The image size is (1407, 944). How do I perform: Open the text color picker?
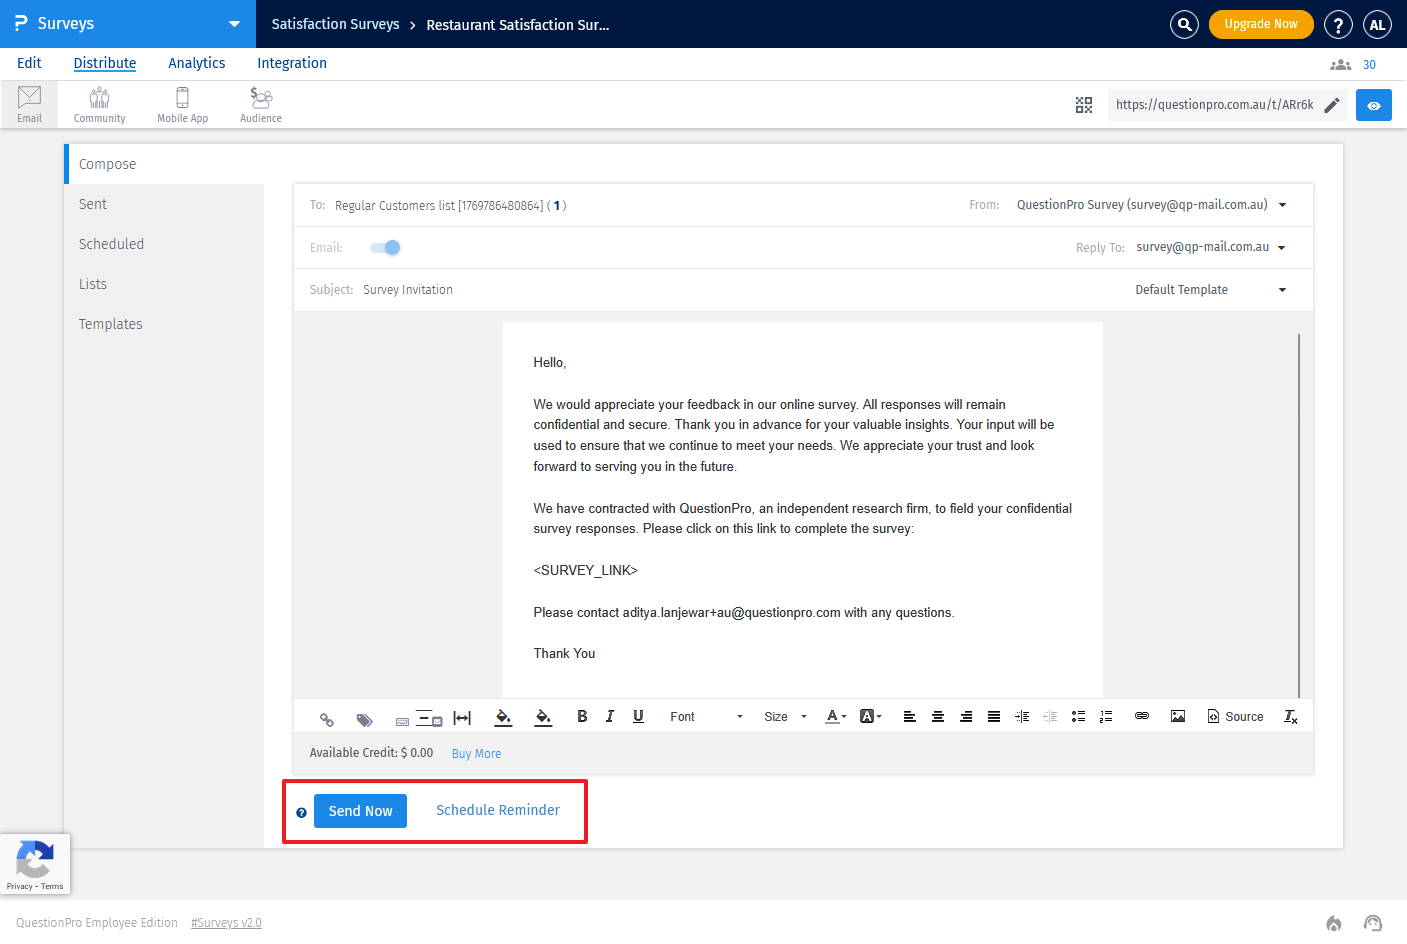pyautogui.click(x=835, y=717)
